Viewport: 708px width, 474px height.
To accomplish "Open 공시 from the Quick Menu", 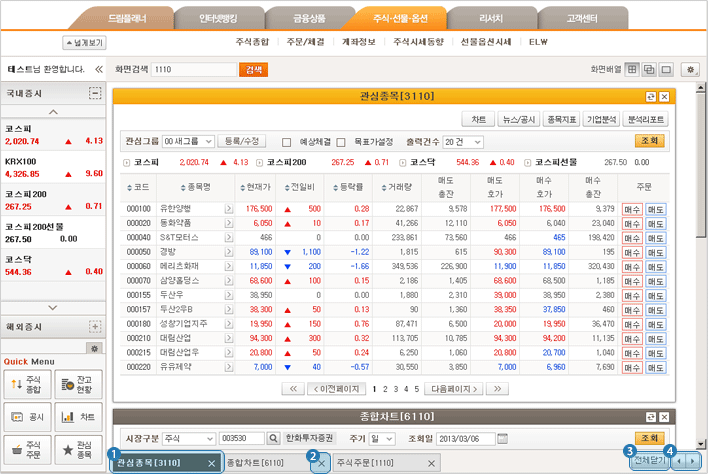I will point(28,417).
